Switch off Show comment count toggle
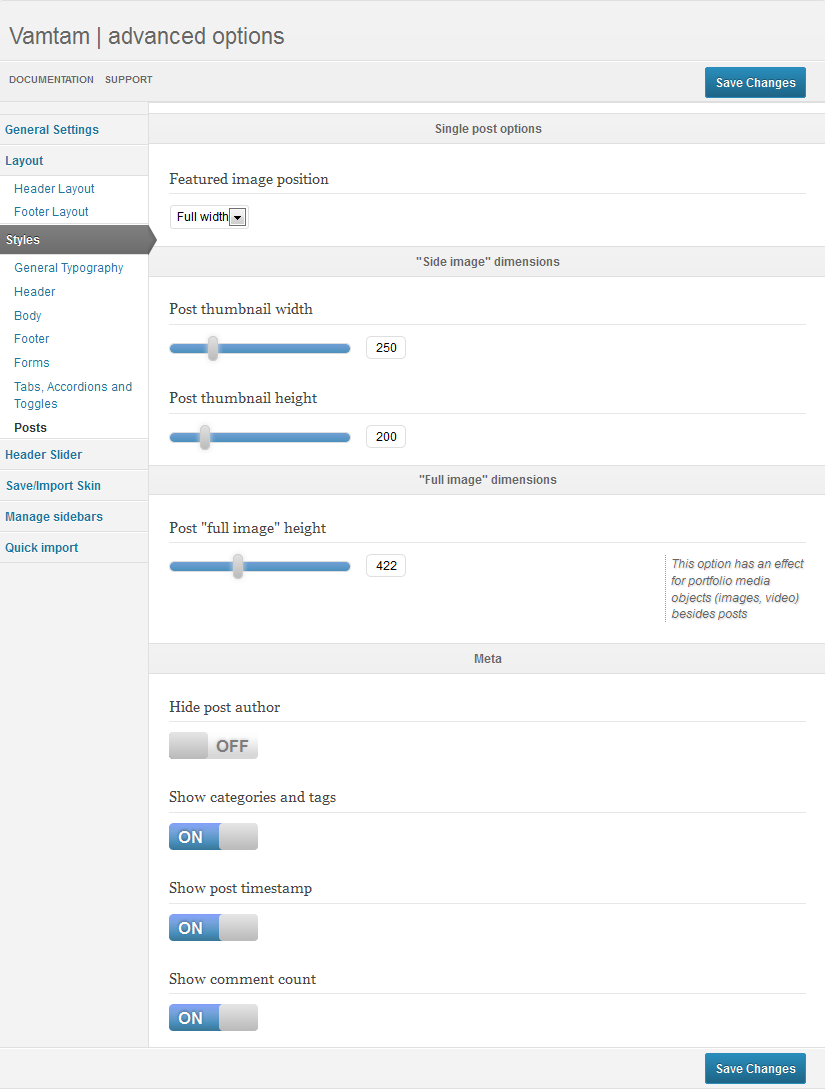Viewport: 825px width, 1089px height. pyautogui.click(x=213, y=1017)
